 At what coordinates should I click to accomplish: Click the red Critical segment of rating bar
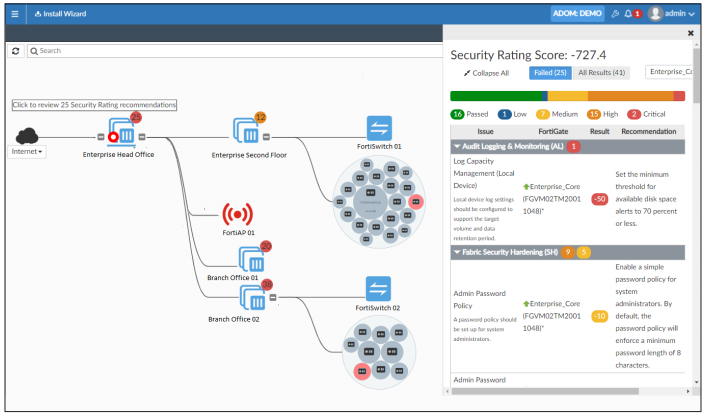[x=679, y=96]
